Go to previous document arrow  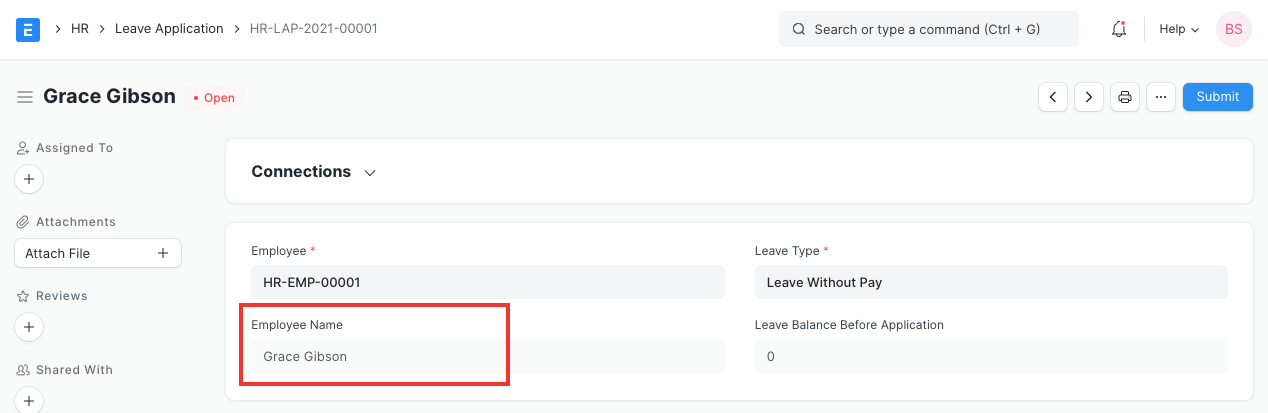(x=1053, y=97)
